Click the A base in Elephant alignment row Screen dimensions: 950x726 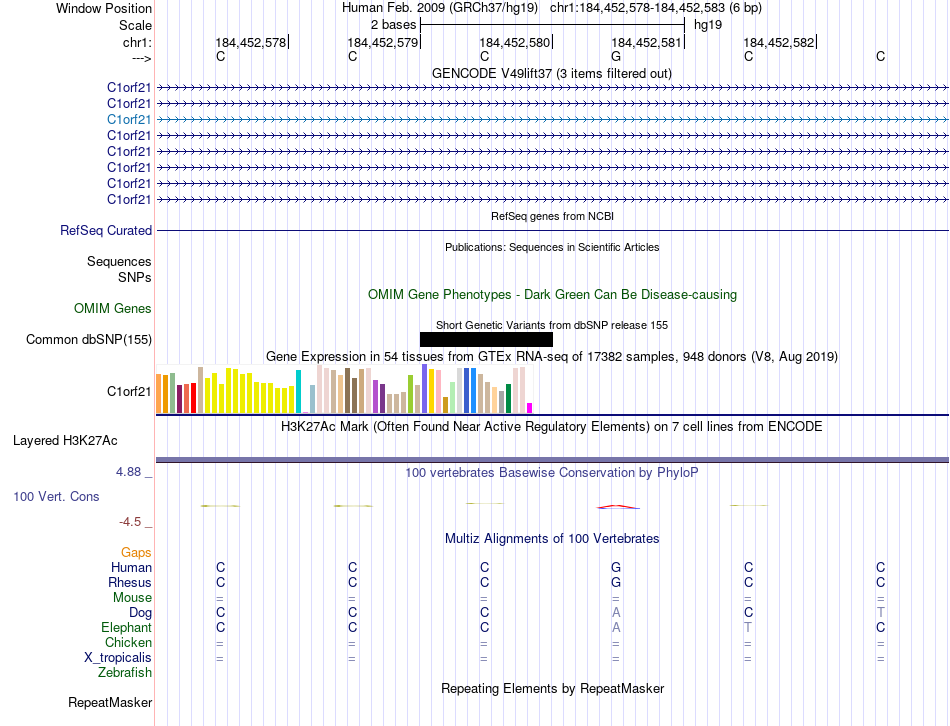[616, 627]
